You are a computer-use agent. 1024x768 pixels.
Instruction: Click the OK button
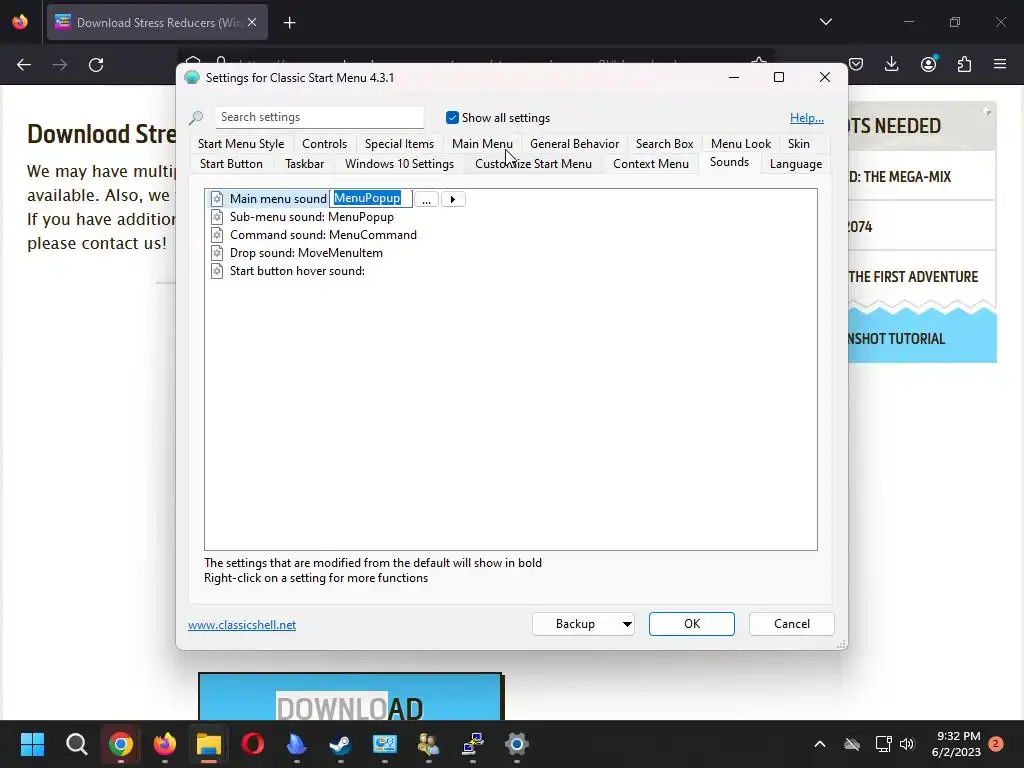pyautogui.click(x=692, y=624)
